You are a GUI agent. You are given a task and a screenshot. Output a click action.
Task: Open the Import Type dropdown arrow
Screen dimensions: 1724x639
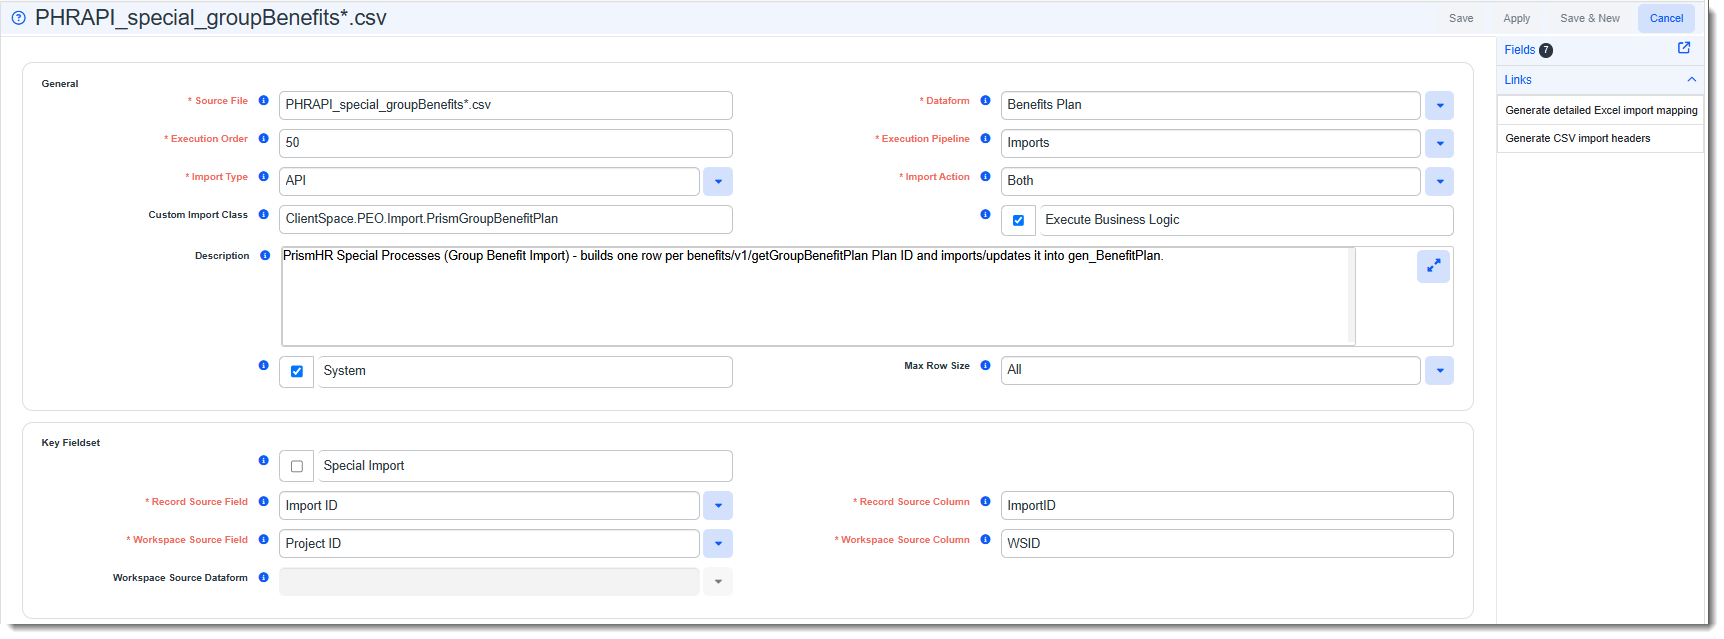[x=718, y=181]
